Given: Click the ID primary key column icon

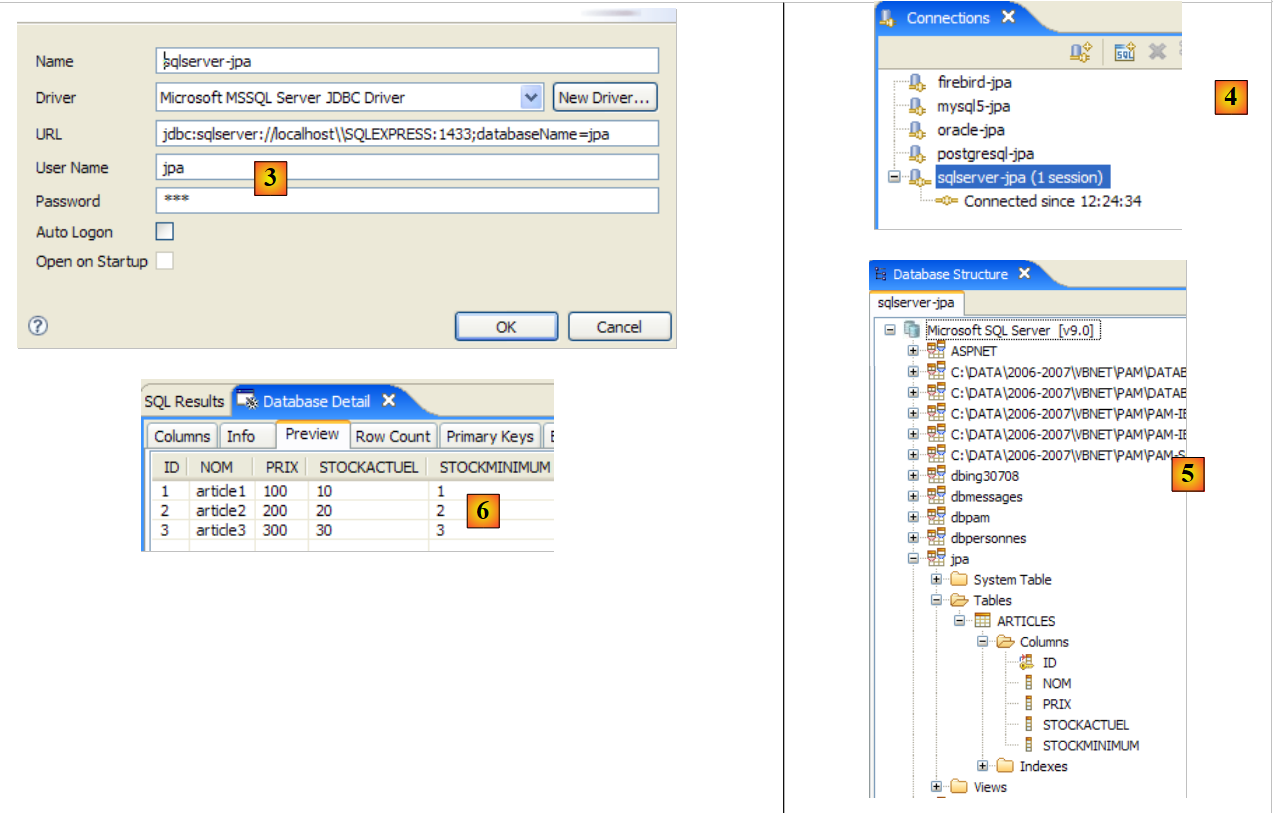Looking at the screenshot, I should (1027, 663).
